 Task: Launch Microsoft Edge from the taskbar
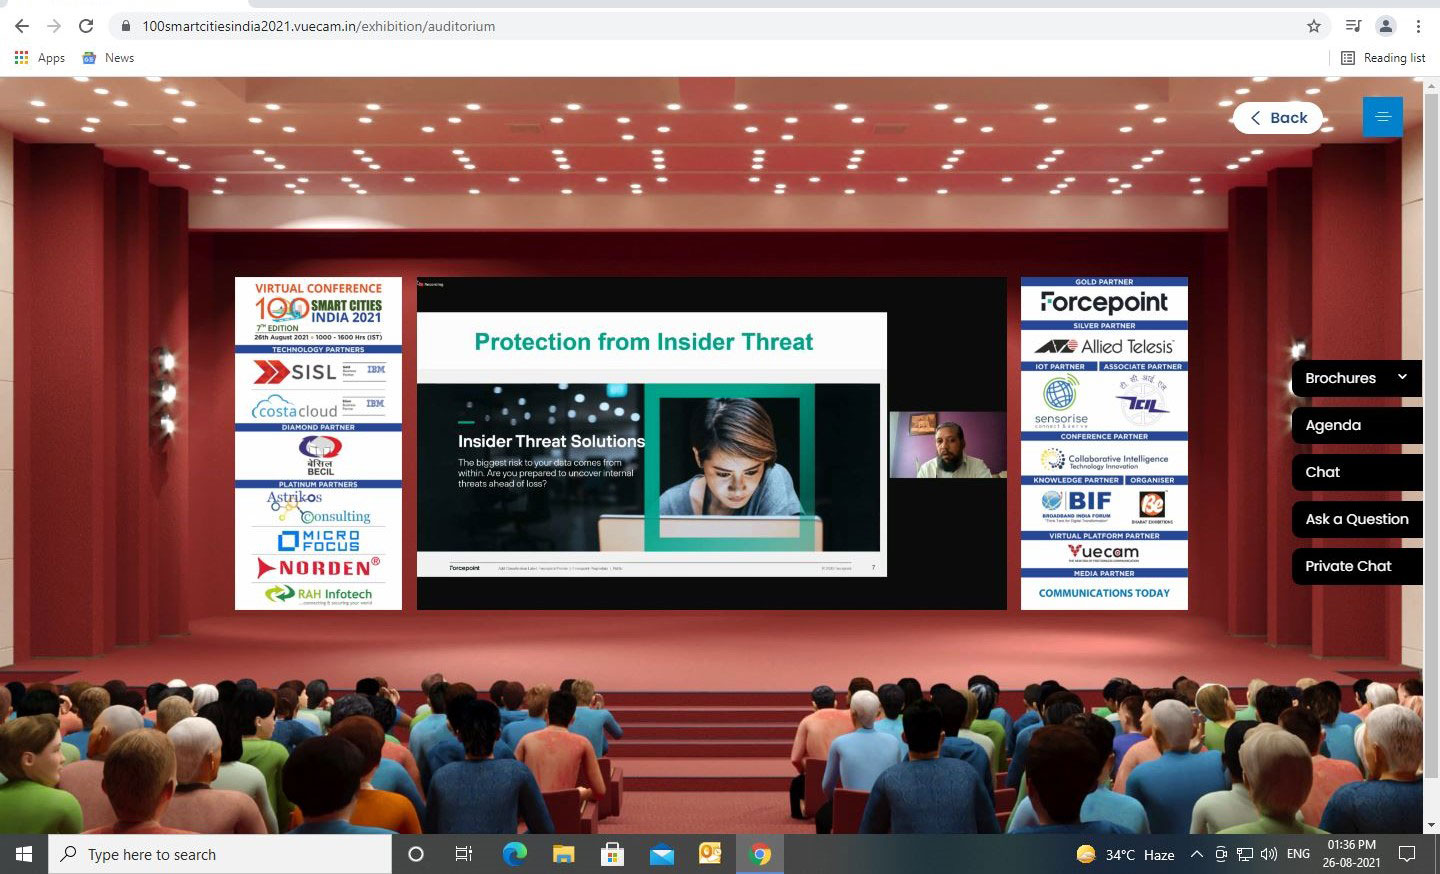pyautogui.click(x=514, y=854)
